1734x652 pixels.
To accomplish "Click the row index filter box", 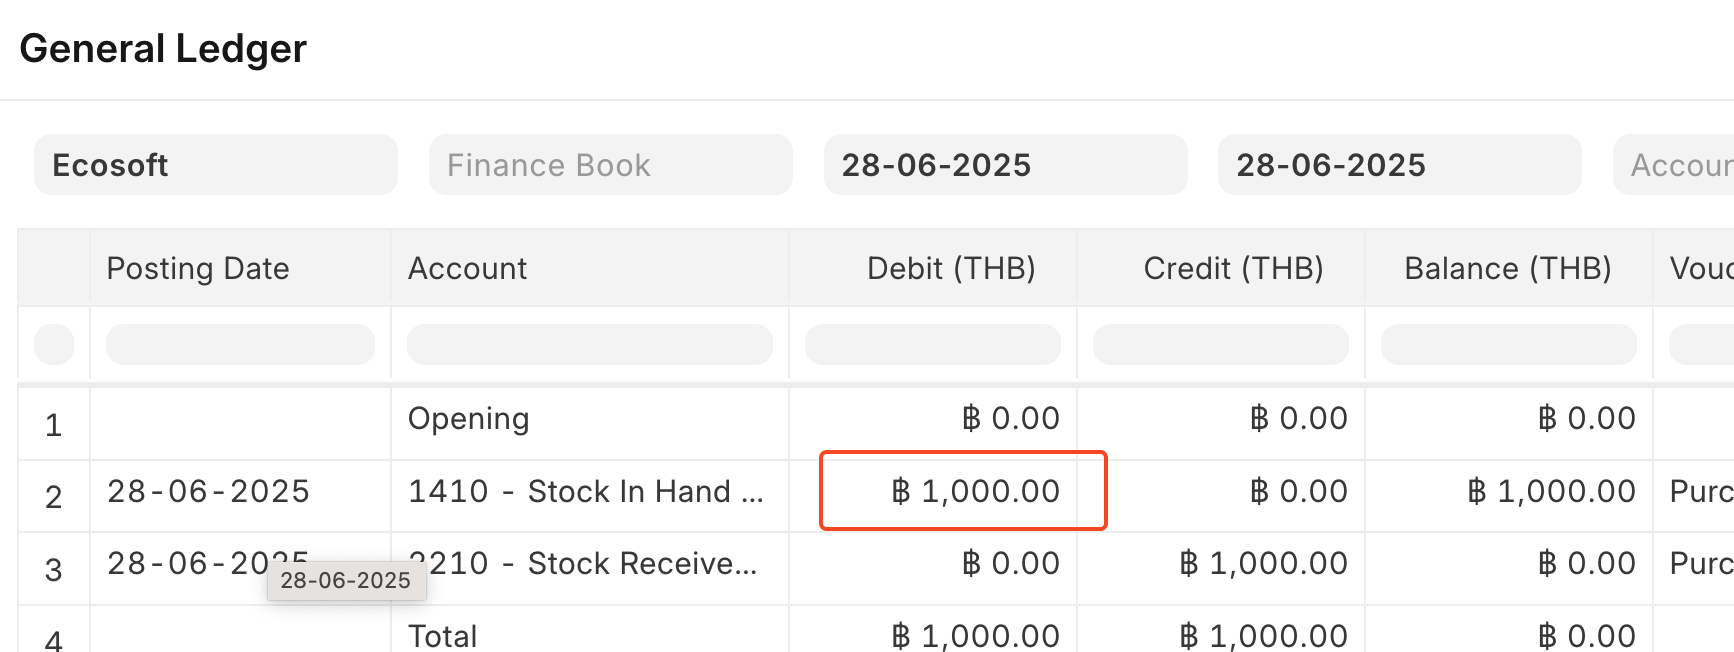I will pos(54,344).
